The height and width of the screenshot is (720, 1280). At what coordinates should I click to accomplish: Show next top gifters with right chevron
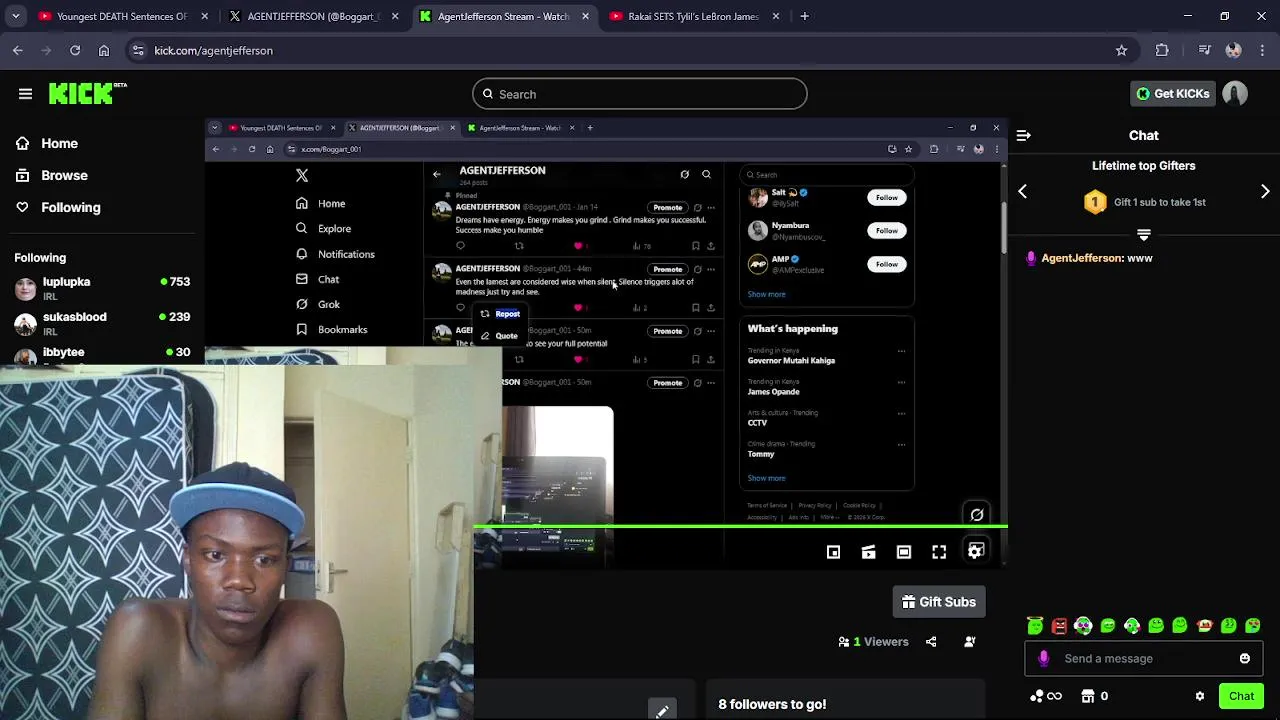1265,191
